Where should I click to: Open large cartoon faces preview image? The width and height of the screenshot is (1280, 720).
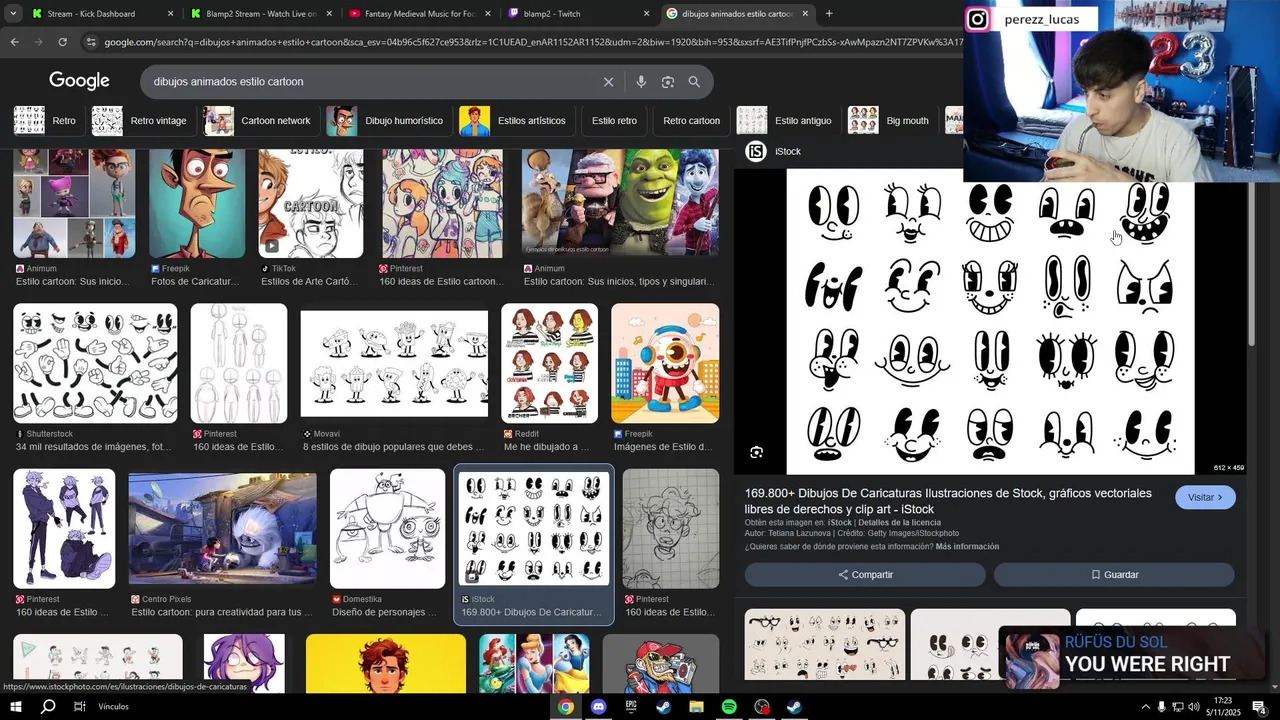click(x=990, y=321)
